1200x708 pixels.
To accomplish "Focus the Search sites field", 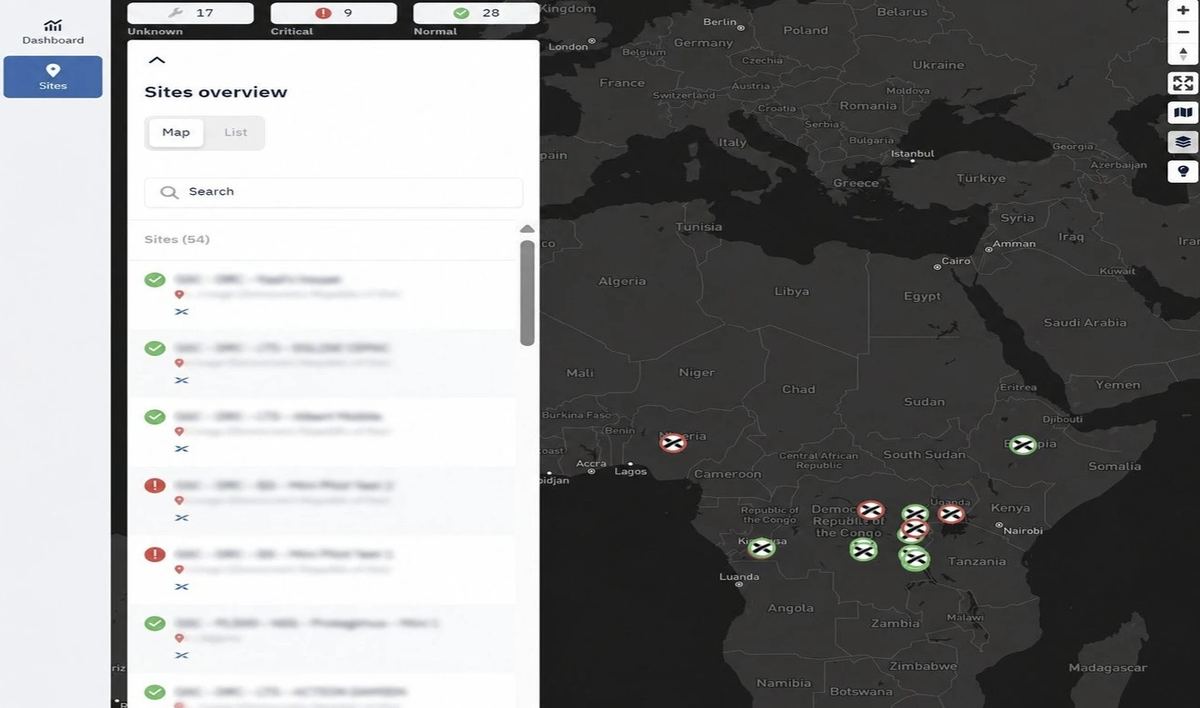I will coord(333,192).
